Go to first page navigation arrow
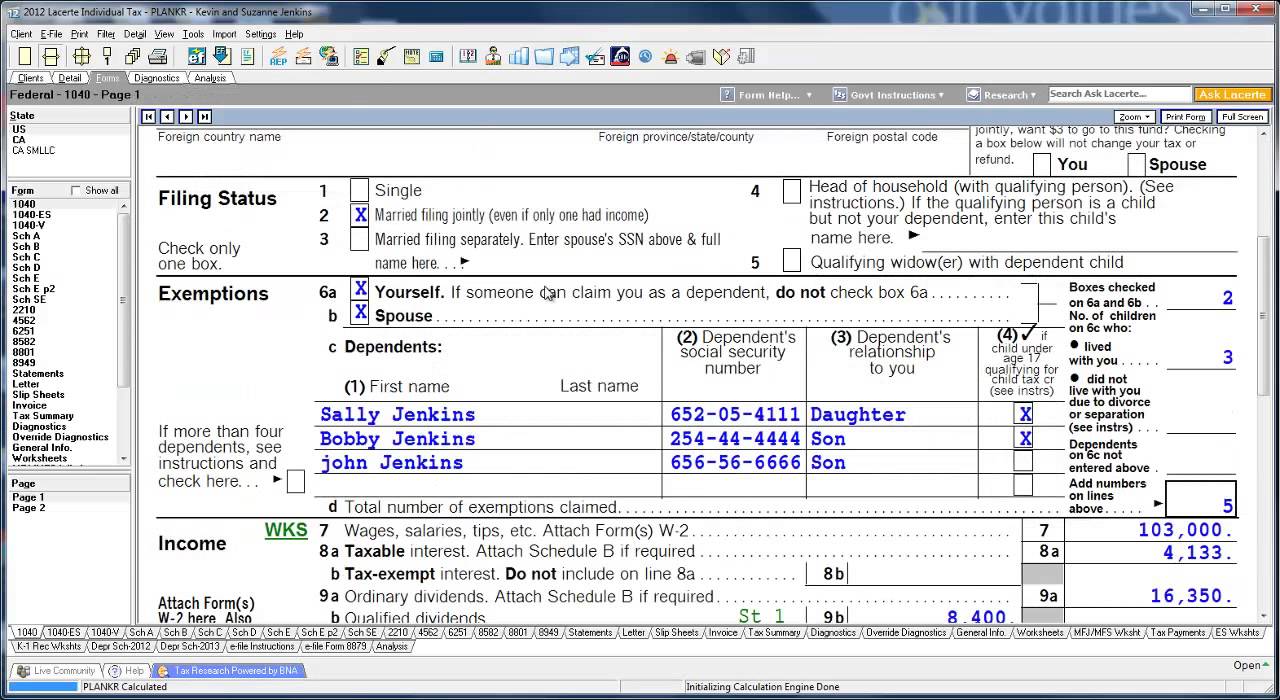 tap(148, 117)
